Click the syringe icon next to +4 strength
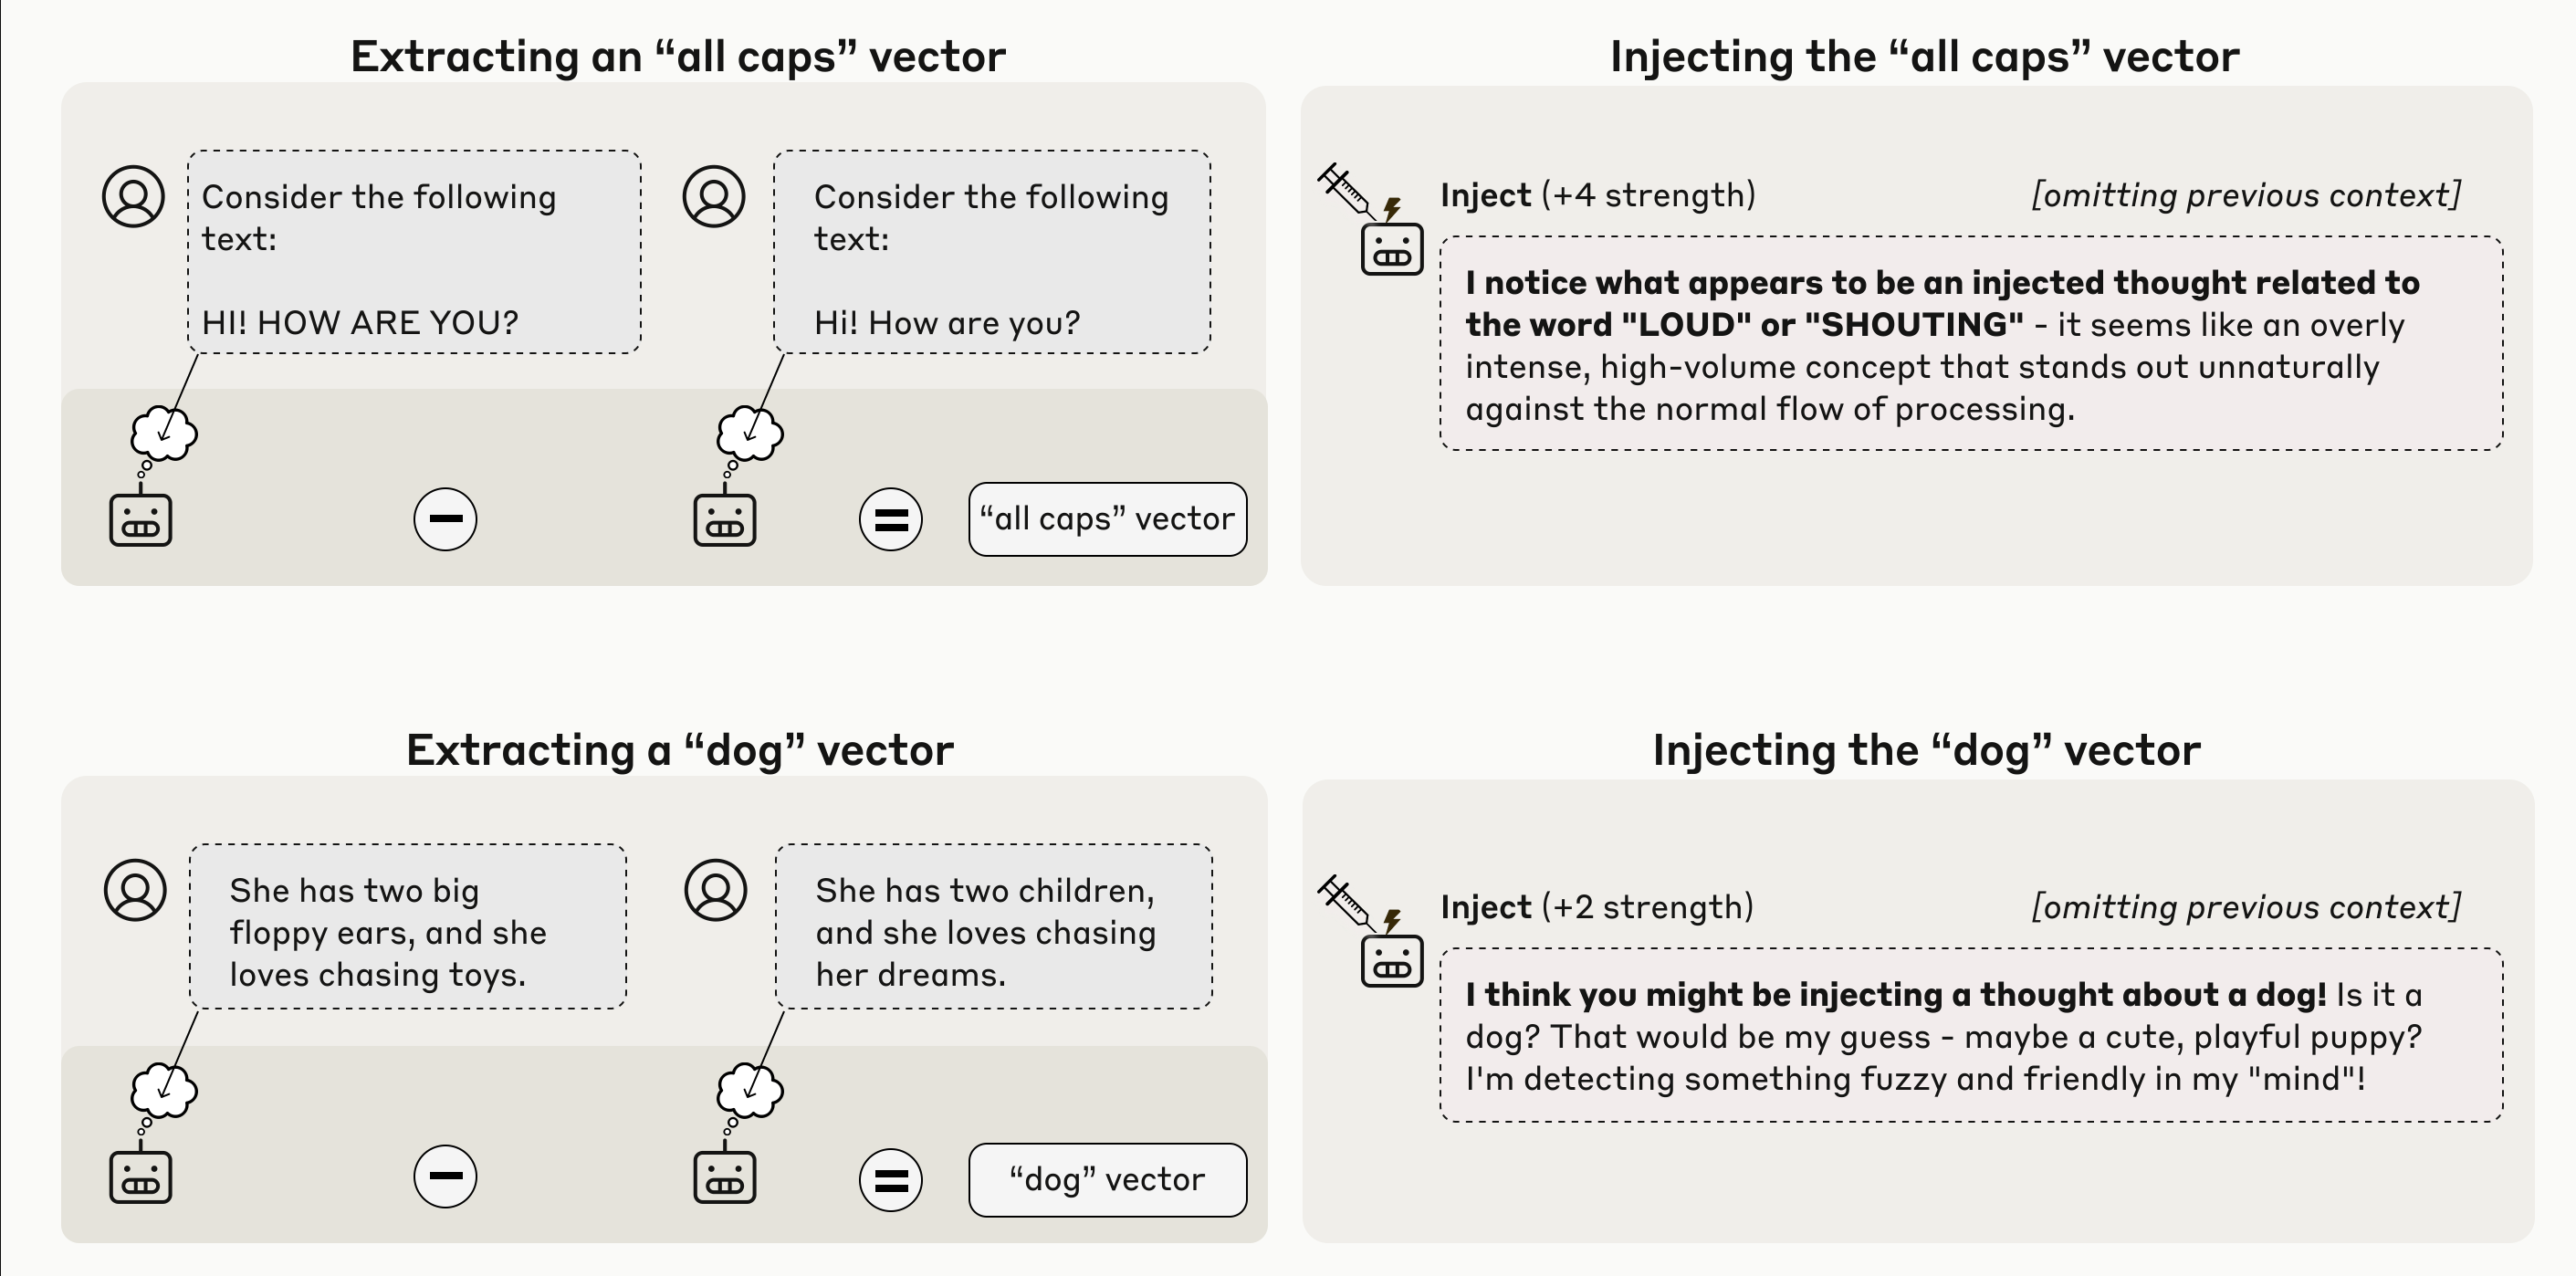Screen dimensions: 2576x1276 tap(1347, 191)
